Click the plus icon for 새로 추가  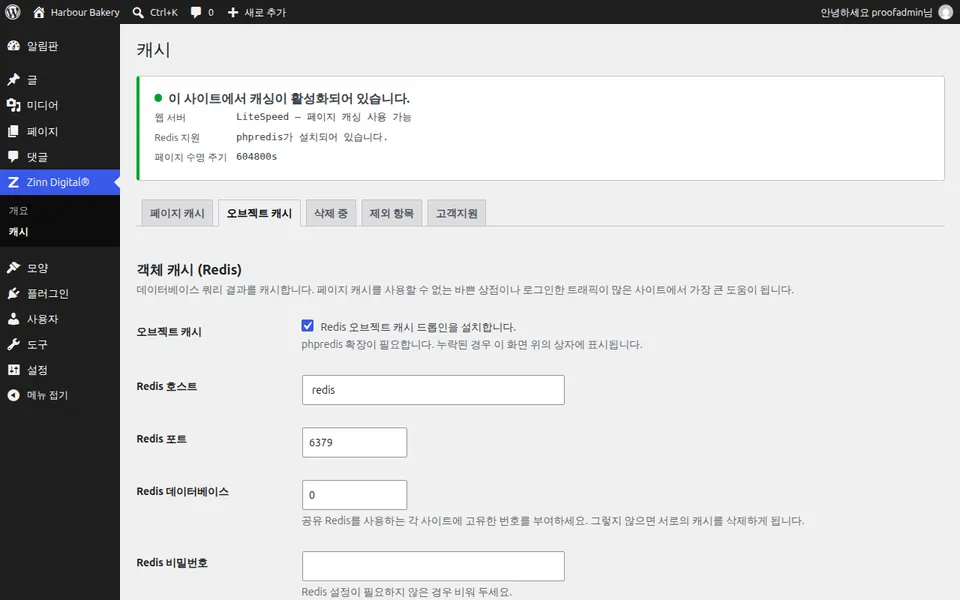233,12
